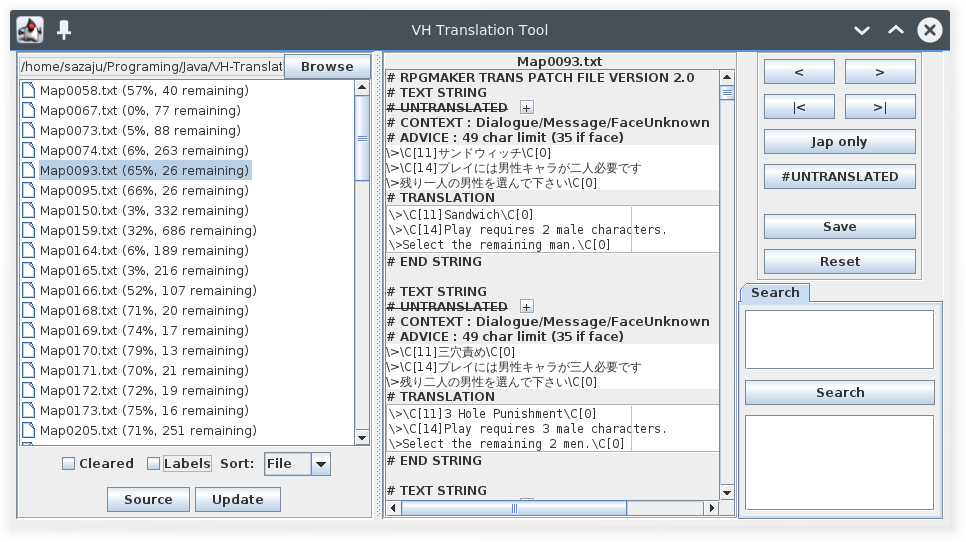The image size is (966, 542).
Task: Enable the Labels checkbox
Action: click(x=153, y=464)
